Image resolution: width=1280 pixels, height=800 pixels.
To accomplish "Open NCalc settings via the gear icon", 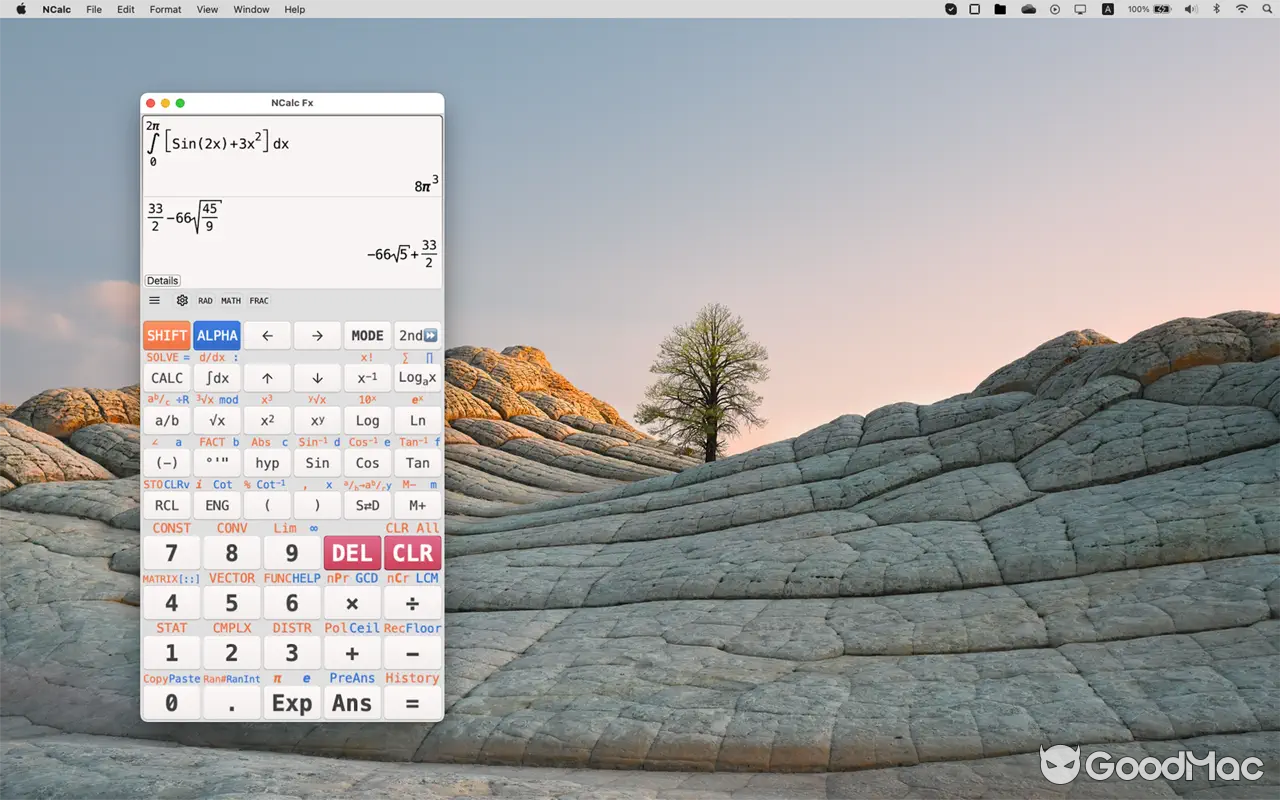I will (x=182, y=300).
